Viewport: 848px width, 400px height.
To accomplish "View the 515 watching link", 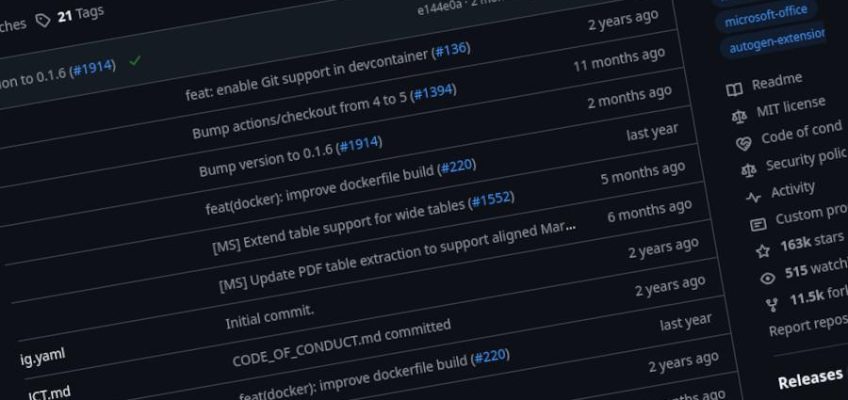I will (816, 268).
